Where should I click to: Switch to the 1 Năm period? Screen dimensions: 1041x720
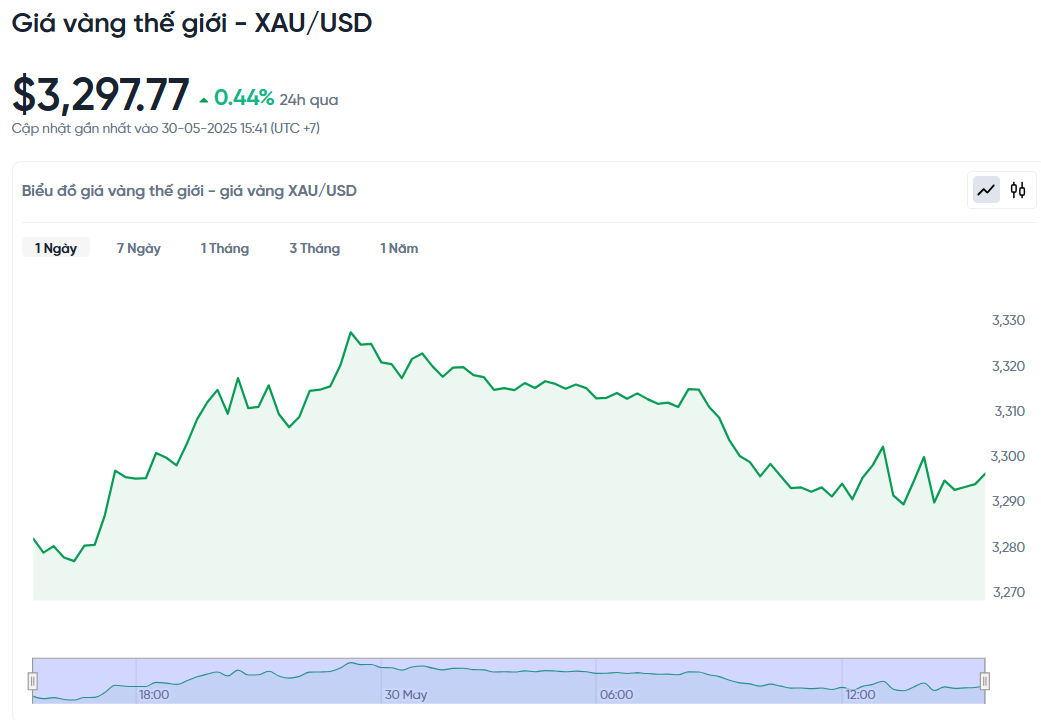[398, 248]
